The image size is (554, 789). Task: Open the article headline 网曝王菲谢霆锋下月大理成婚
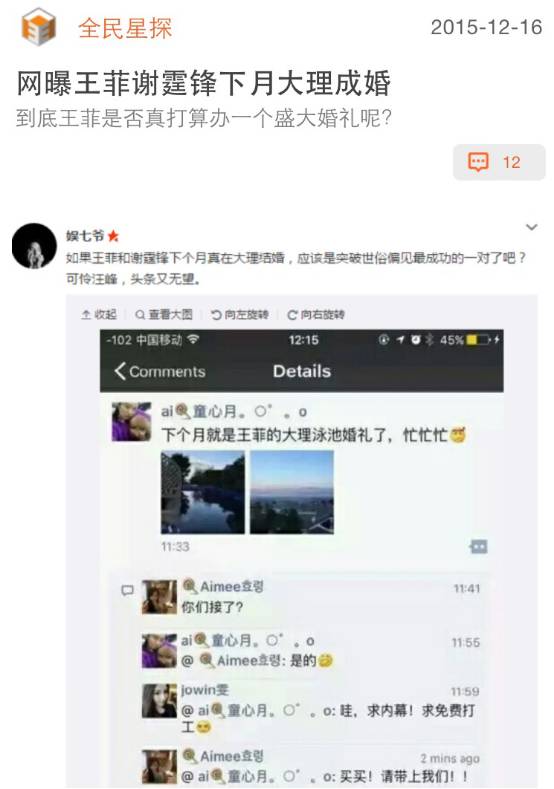(x=204, y=84)
